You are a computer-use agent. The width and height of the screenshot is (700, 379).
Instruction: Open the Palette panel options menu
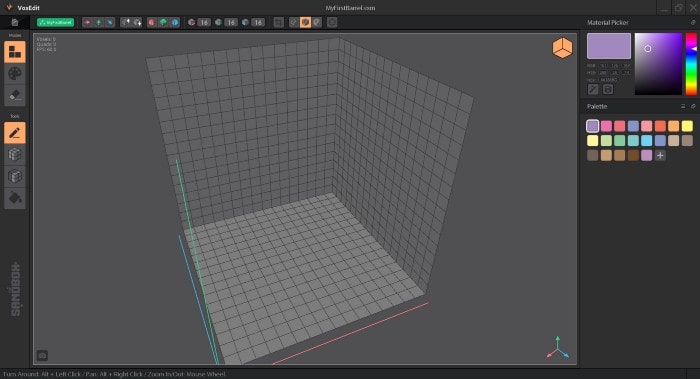click(683, 106)
